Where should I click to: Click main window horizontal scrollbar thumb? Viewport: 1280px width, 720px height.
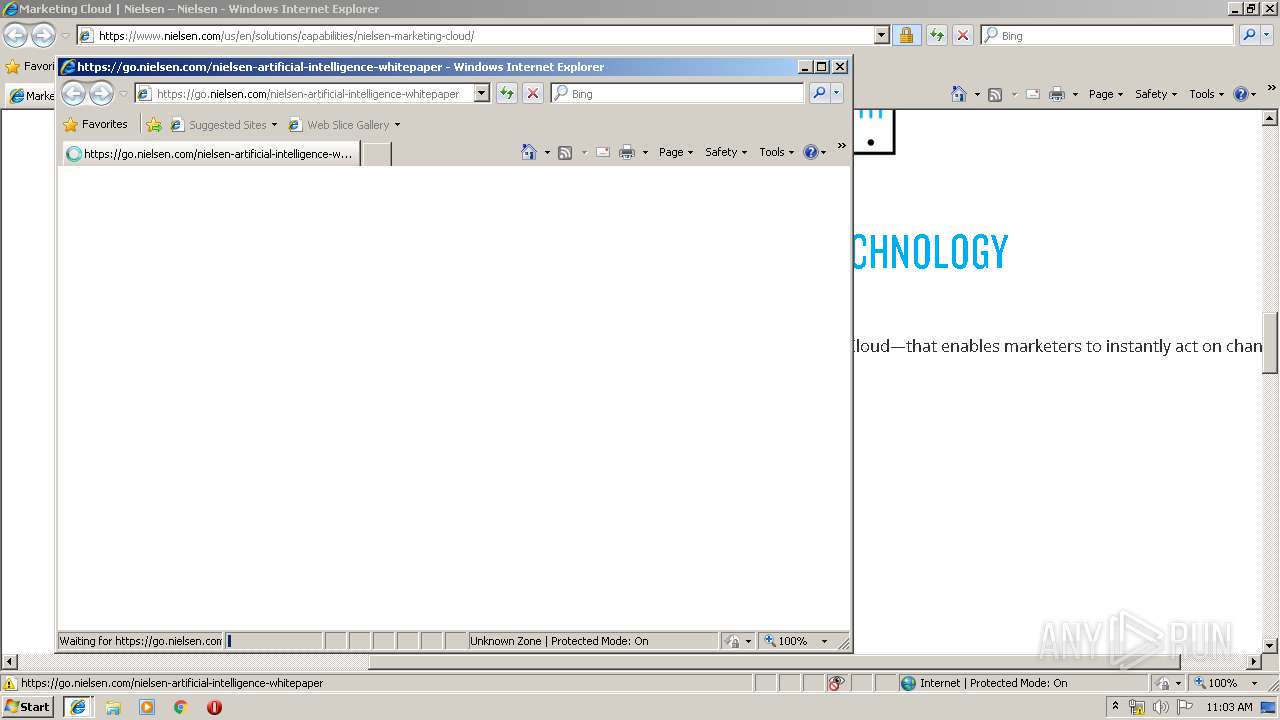pos(774,662)
